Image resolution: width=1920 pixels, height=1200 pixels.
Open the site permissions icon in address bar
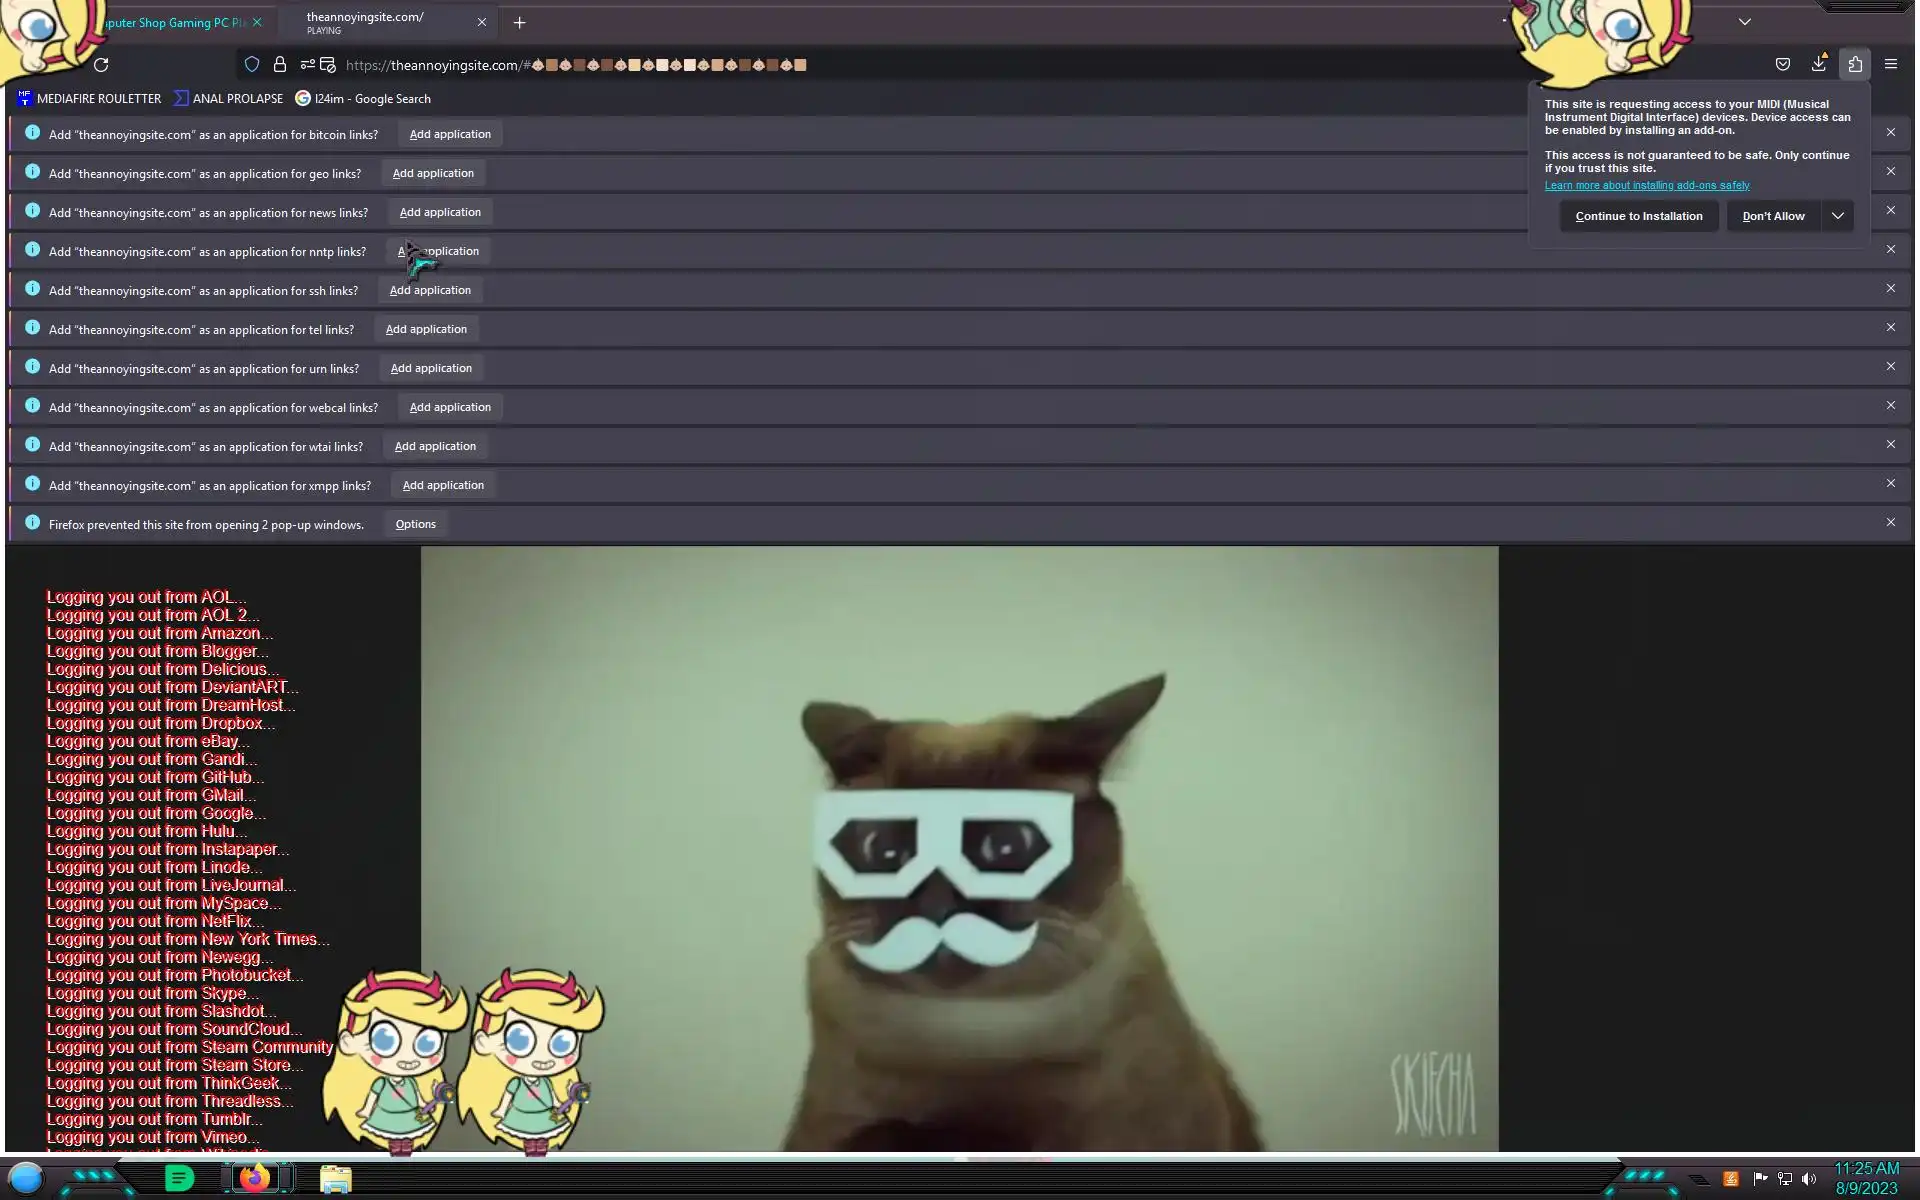[x=308, y=65]
